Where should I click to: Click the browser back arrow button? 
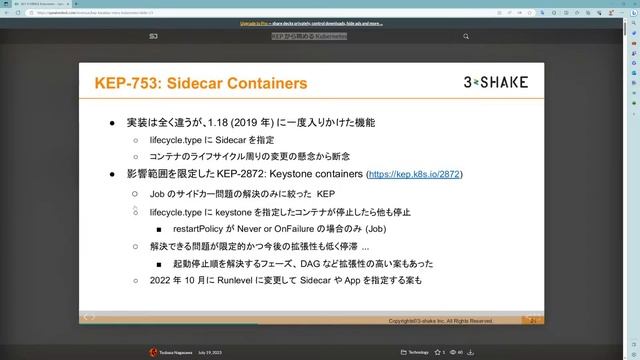(7, 13)
